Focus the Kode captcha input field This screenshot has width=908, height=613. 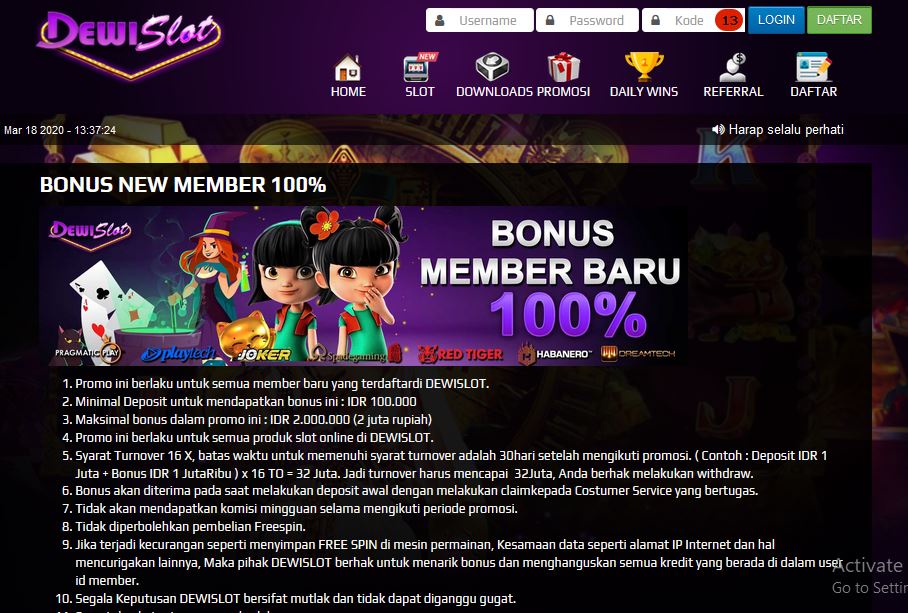[x=679, y=20]
